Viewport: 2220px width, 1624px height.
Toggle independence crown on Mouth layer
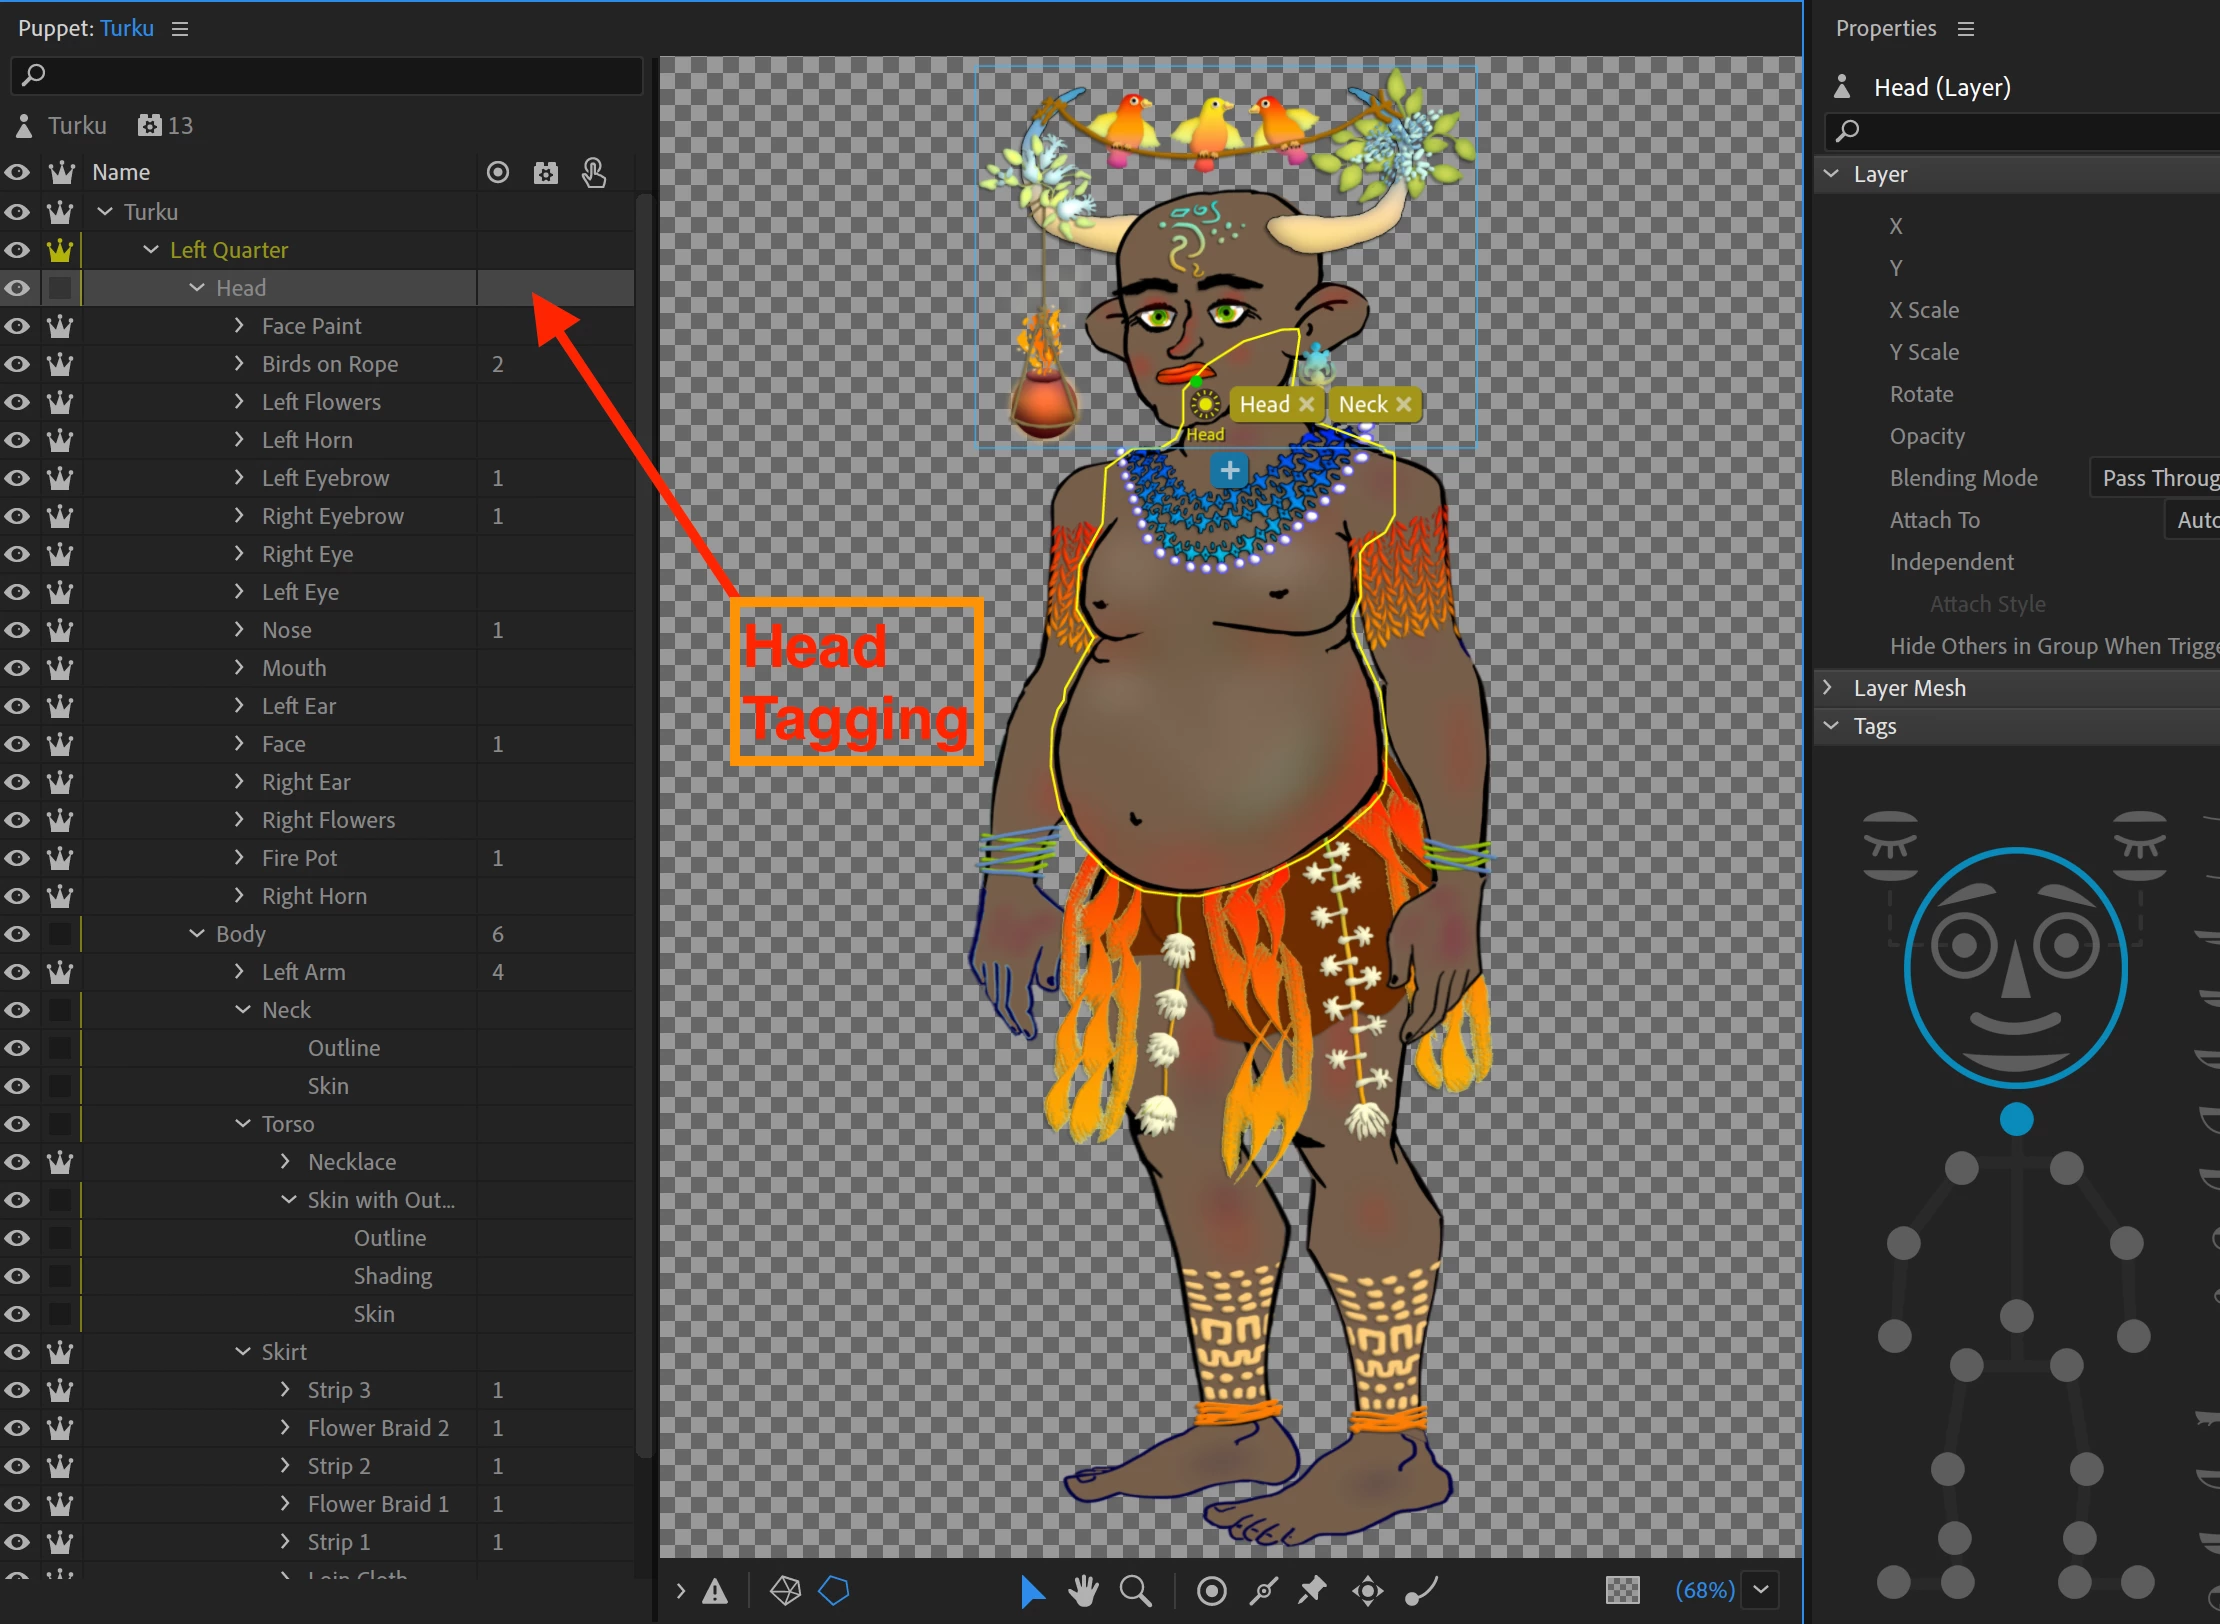(x=60, y=668)
